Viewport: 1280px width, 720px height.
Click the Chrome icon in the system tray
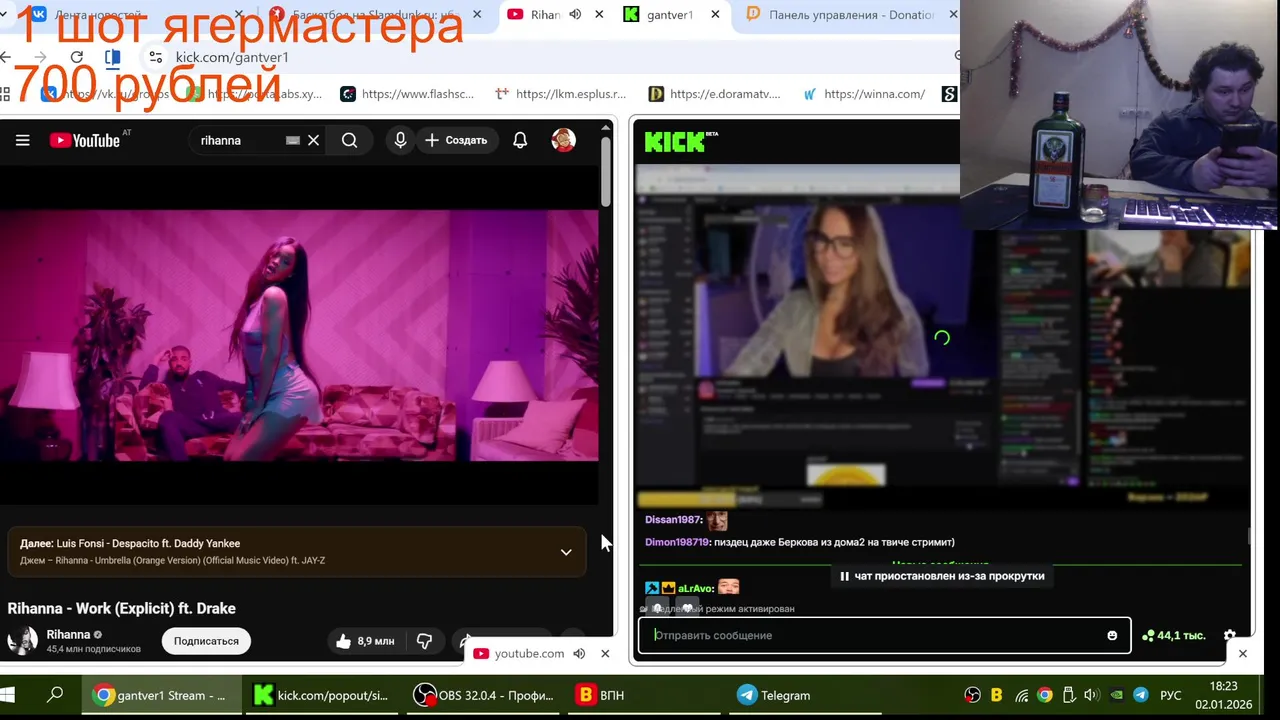coord(1045,695)
